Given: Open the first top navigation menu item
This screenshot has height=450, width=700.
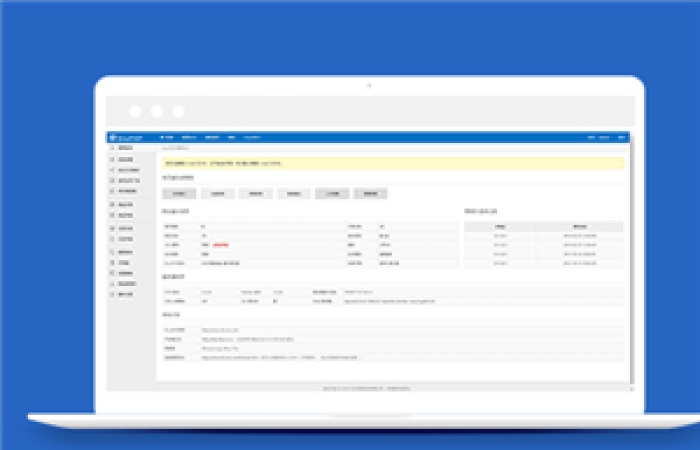Looking at the screenshot, I should tap(167, 138).
